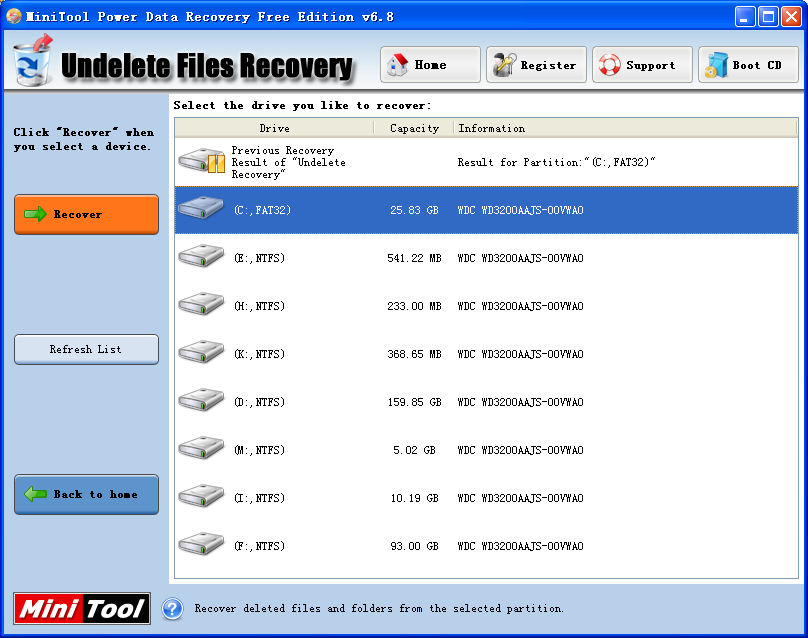Click the '5.02 GB' capacity cell
Screen dimensions: 808x638
(414, 449)
